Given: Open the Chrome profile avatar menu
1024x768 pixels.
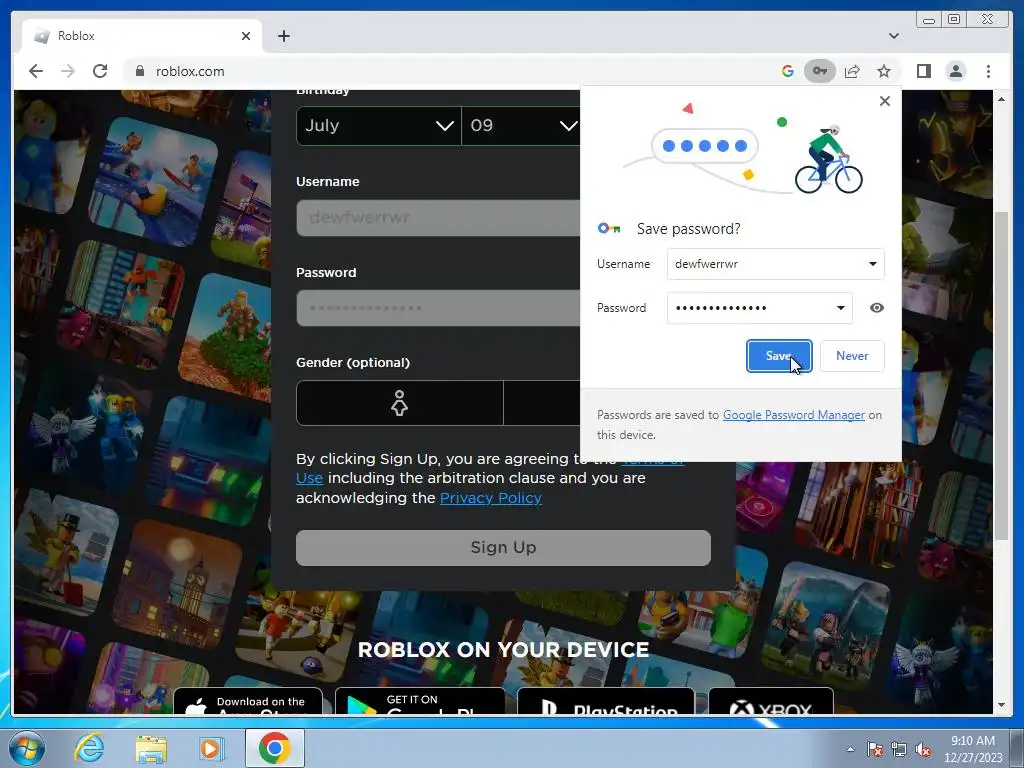Looking at the screenshot, I should pyautogui.click(x=955, y=71).
